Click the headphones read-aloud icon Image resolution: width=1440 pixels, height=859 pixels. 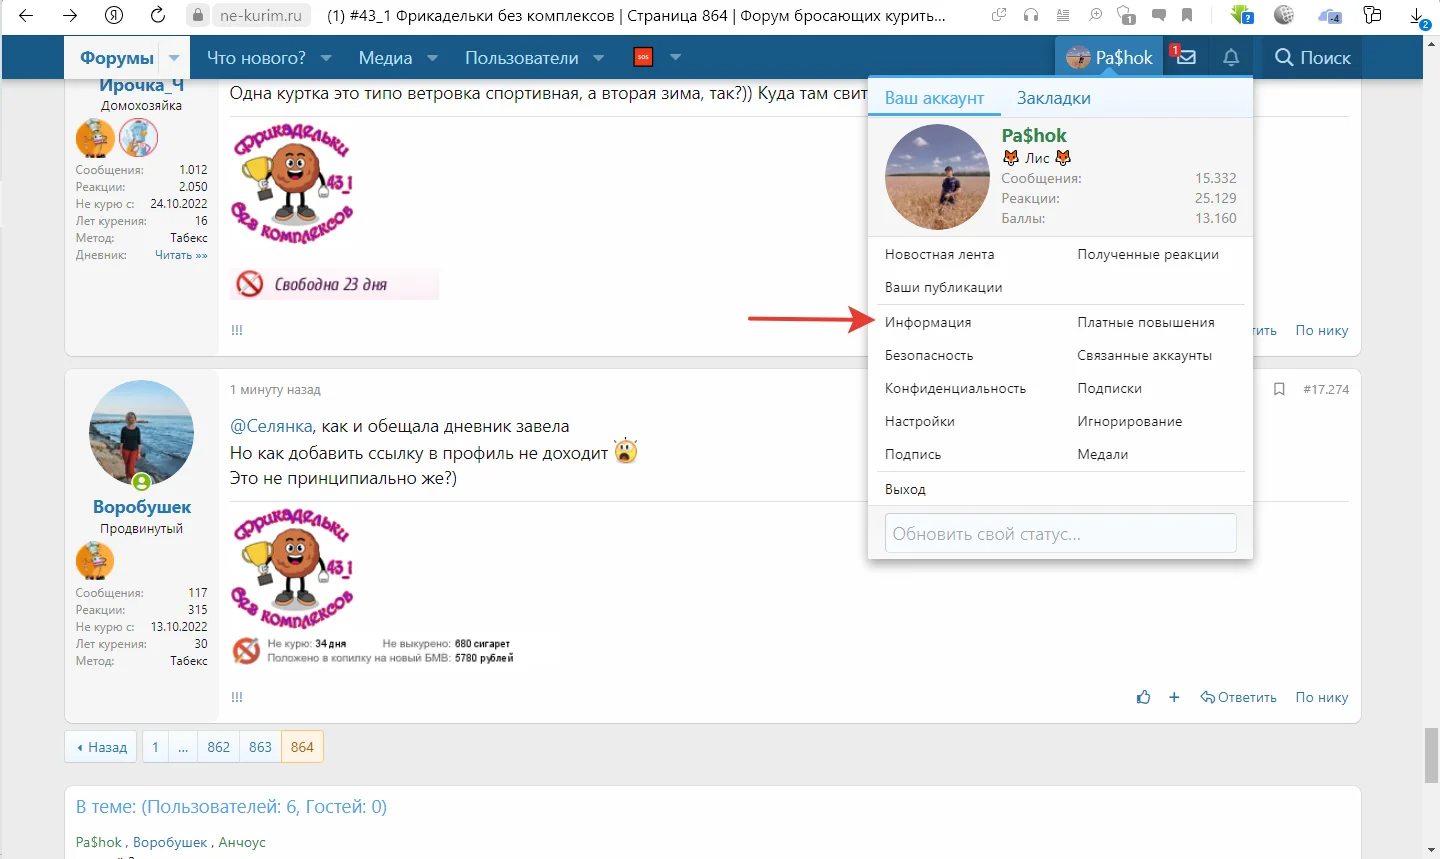(x=1031, y=16)
